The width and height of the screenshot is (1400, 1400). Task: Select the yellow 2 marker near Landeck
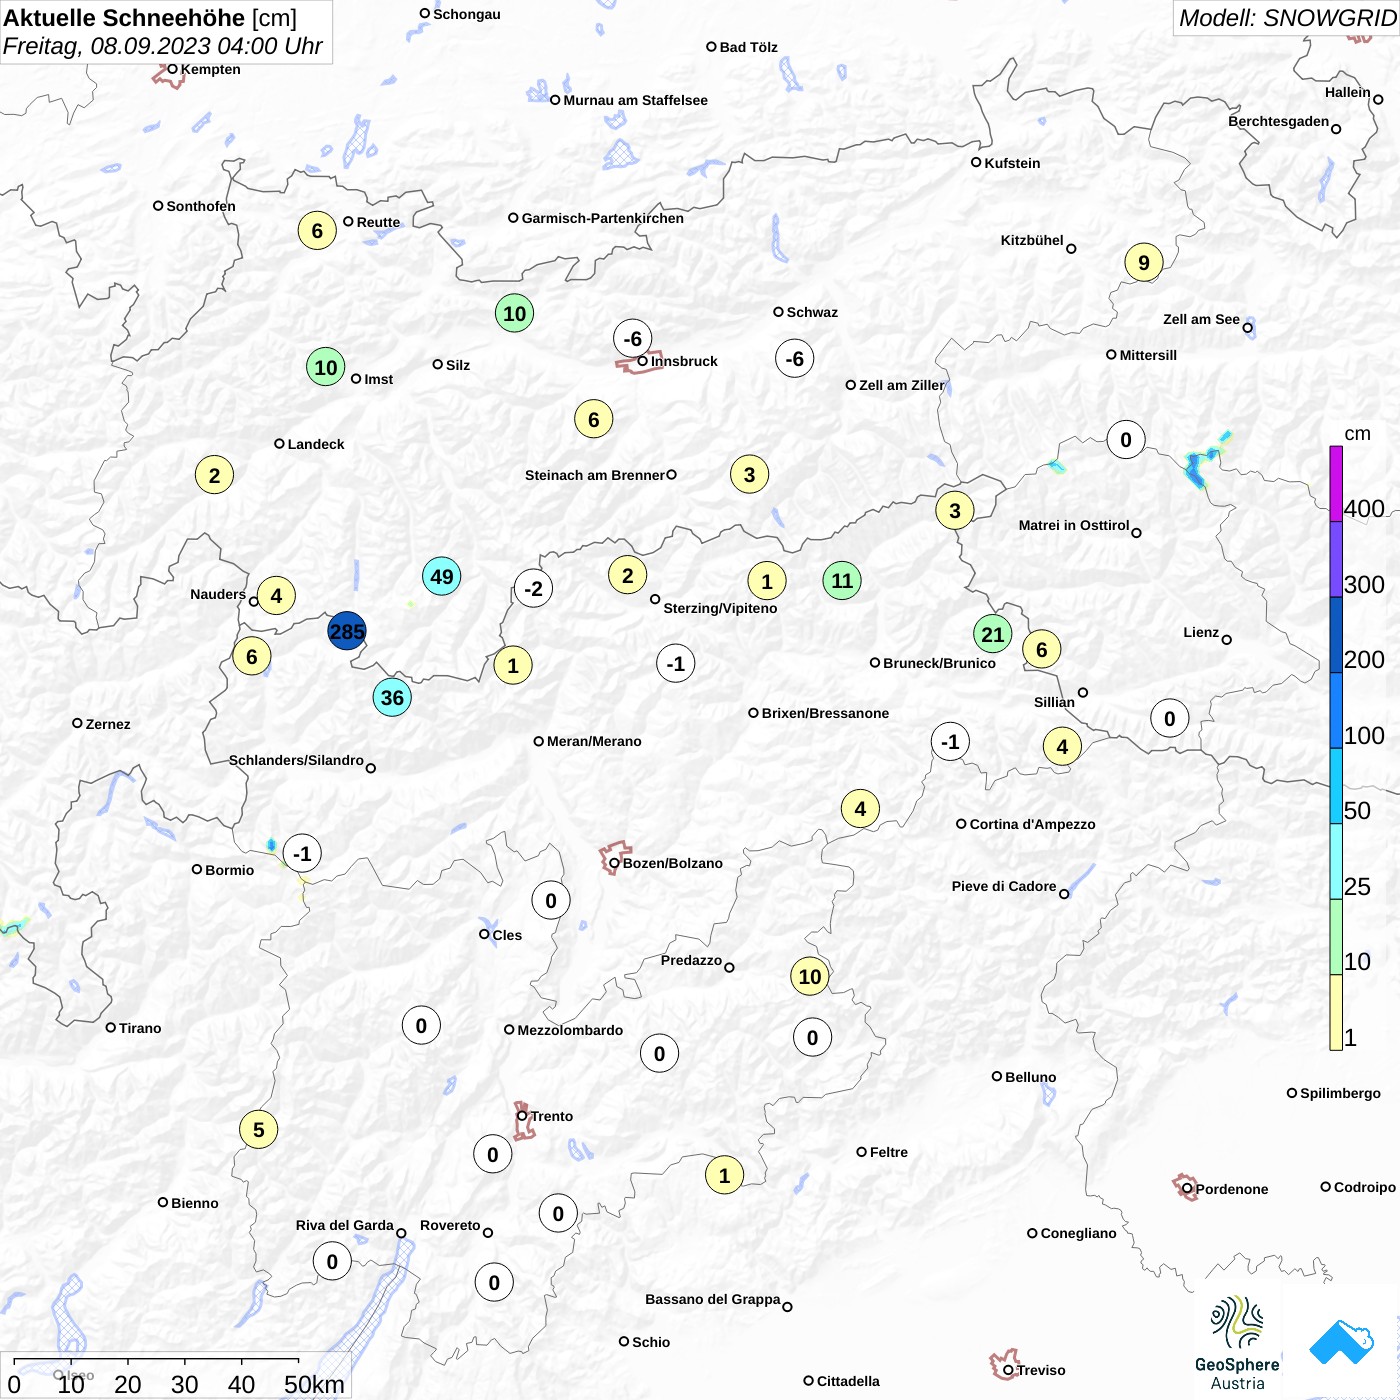click(x=214, y=475)
